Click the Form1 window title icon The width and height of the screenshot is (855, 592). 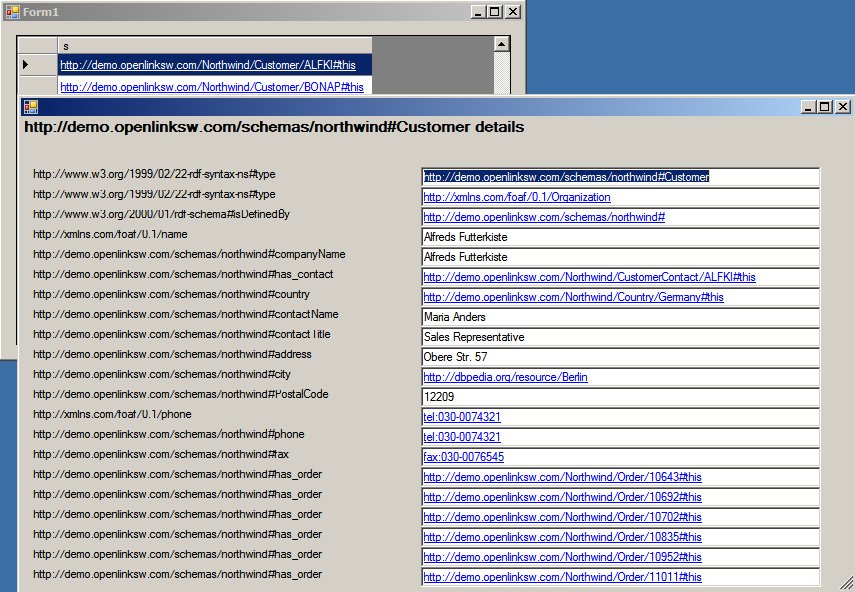pos(13,11)
